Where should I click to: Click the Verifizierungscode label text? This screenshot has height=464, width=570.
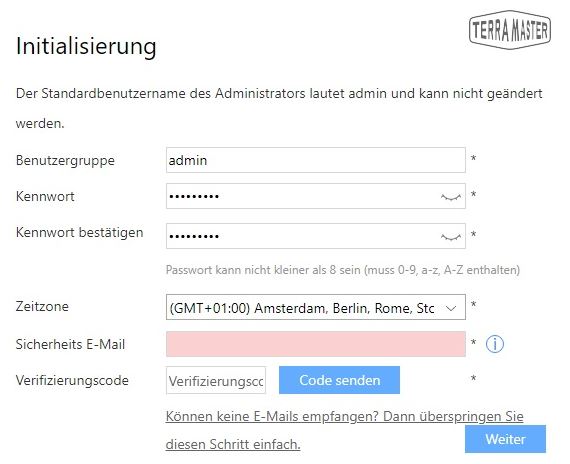(x=72, y=380)
